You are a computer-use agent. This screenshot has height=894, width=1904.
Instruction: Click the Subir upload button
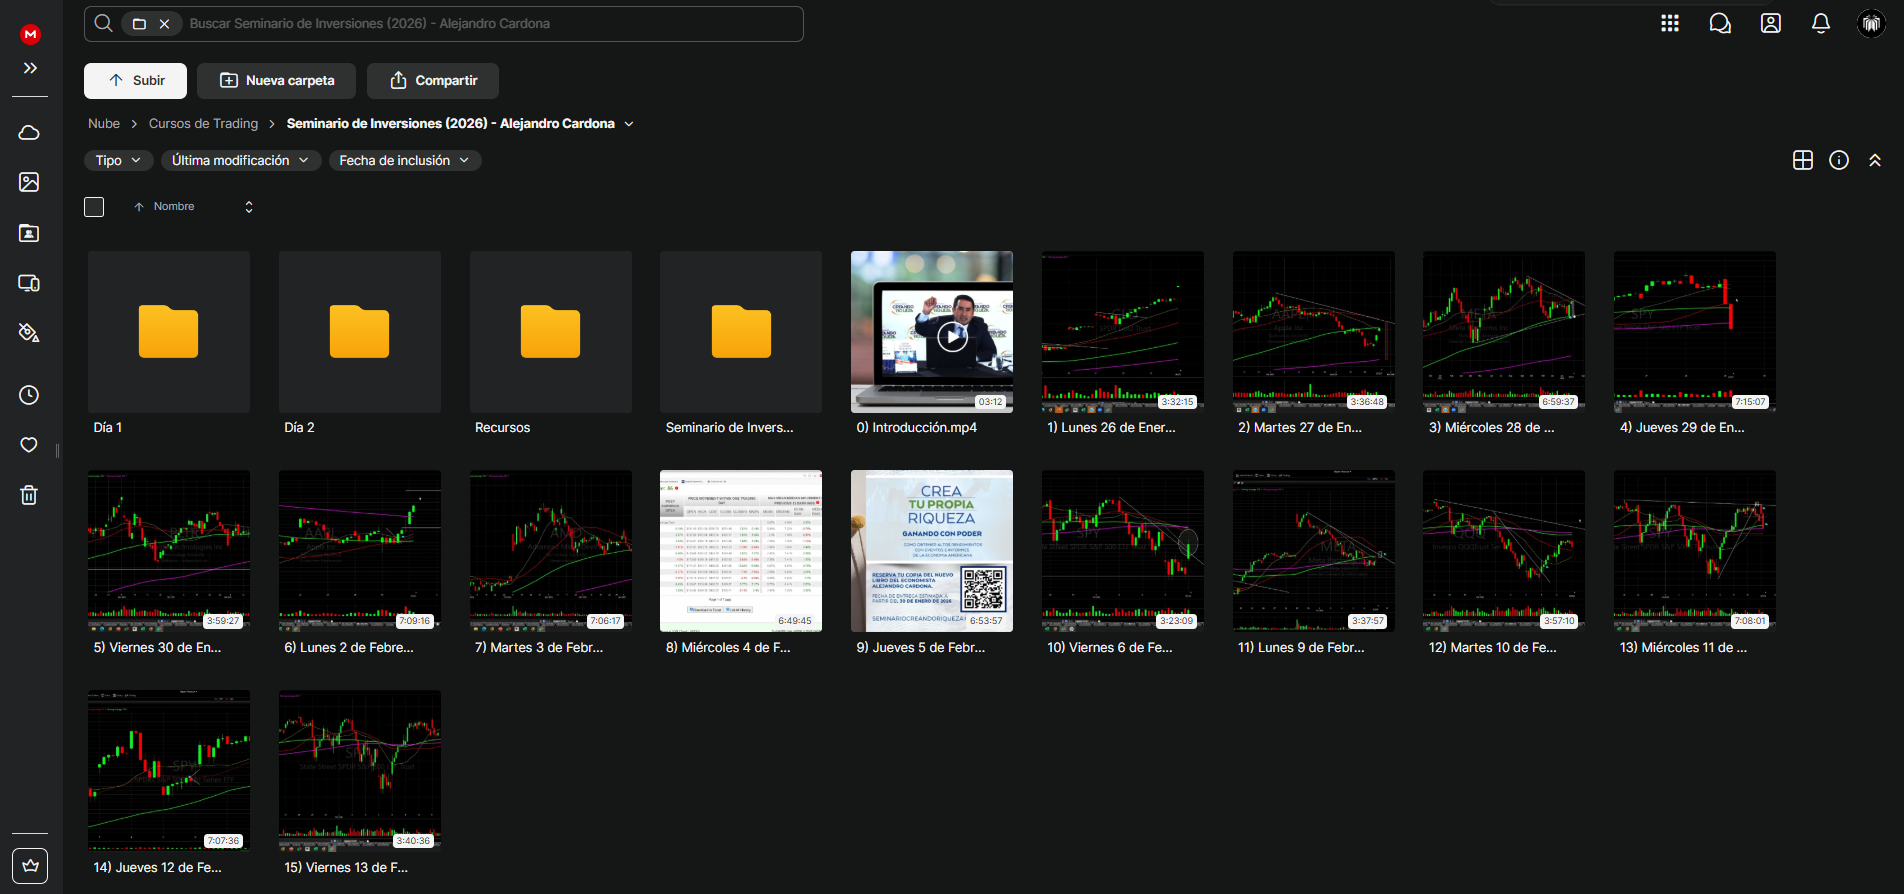click(x=135, y=80)
